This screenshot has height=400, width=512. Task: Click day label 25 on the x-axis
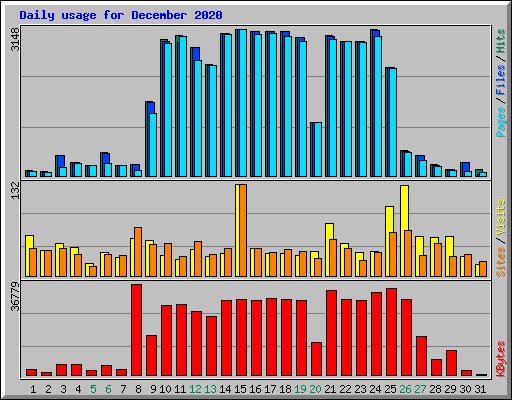(390, 389)
